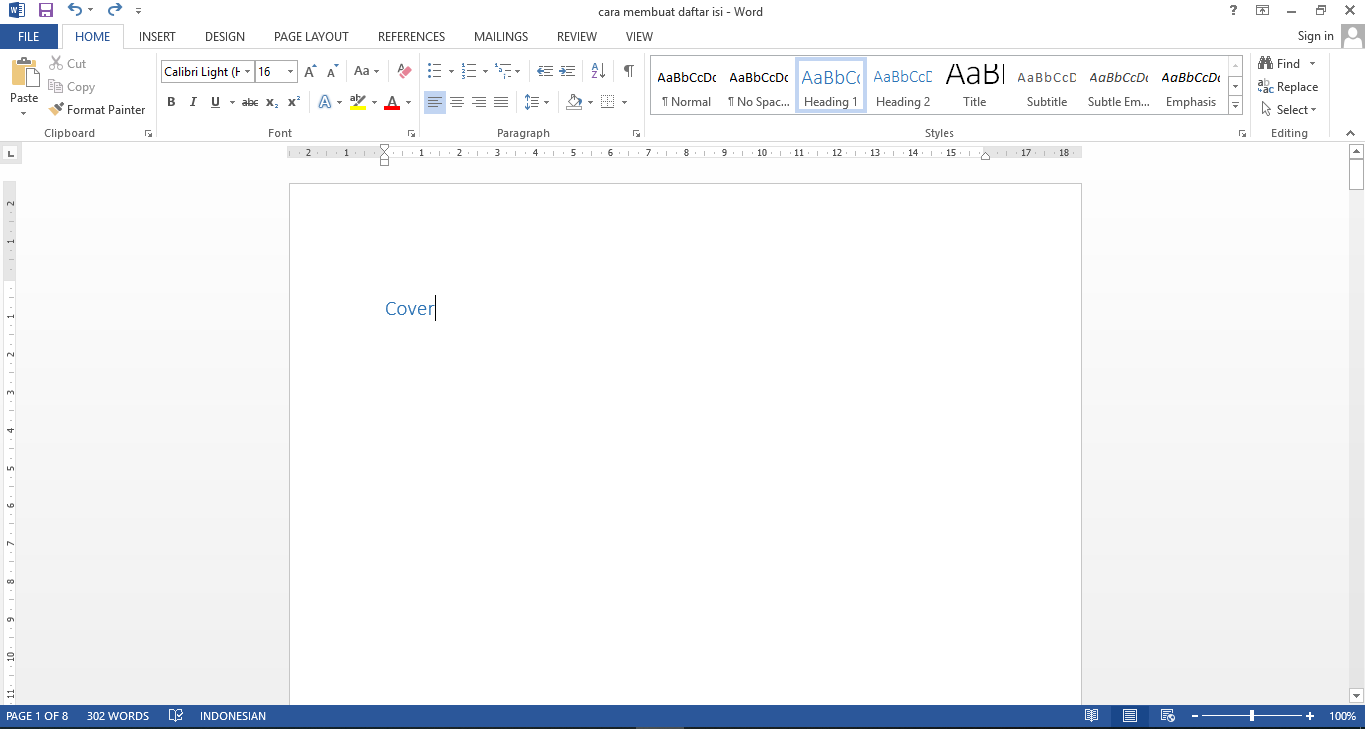Open the Paste options dropdown arrow
The width and height of the screenshot is (1365, 729).
(x=24, y=112)
